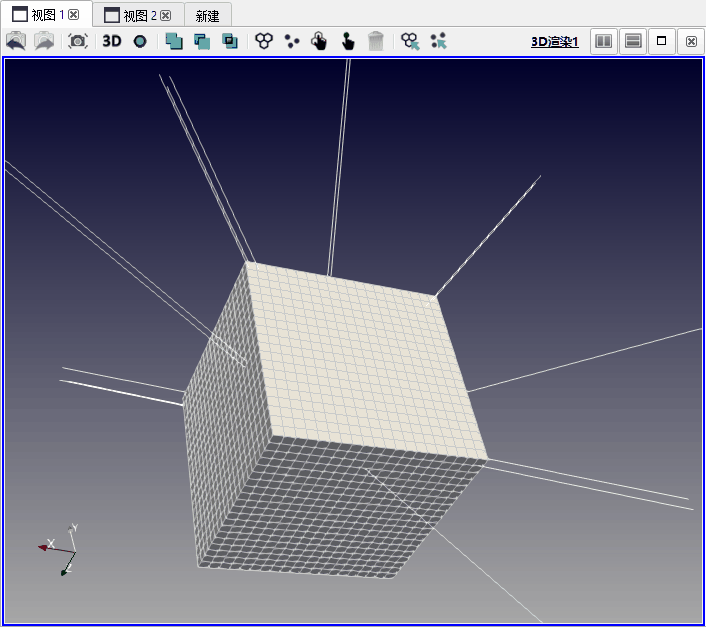Undo the last camera change
706x627 pixels.
click(16, 41)
